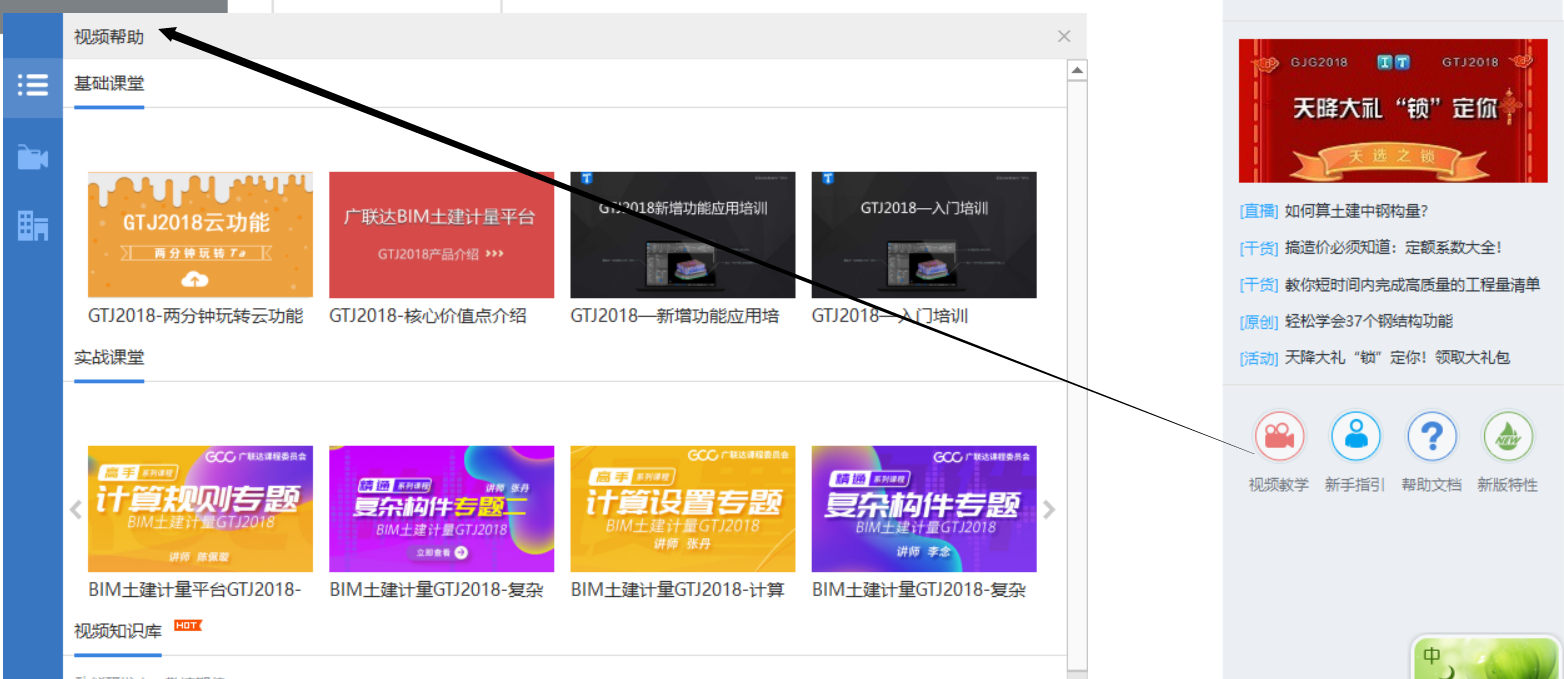Click caption BIM土建计量平台GTJ2018-
Viewport: 1564px width, 679px height.
(195, 590)
